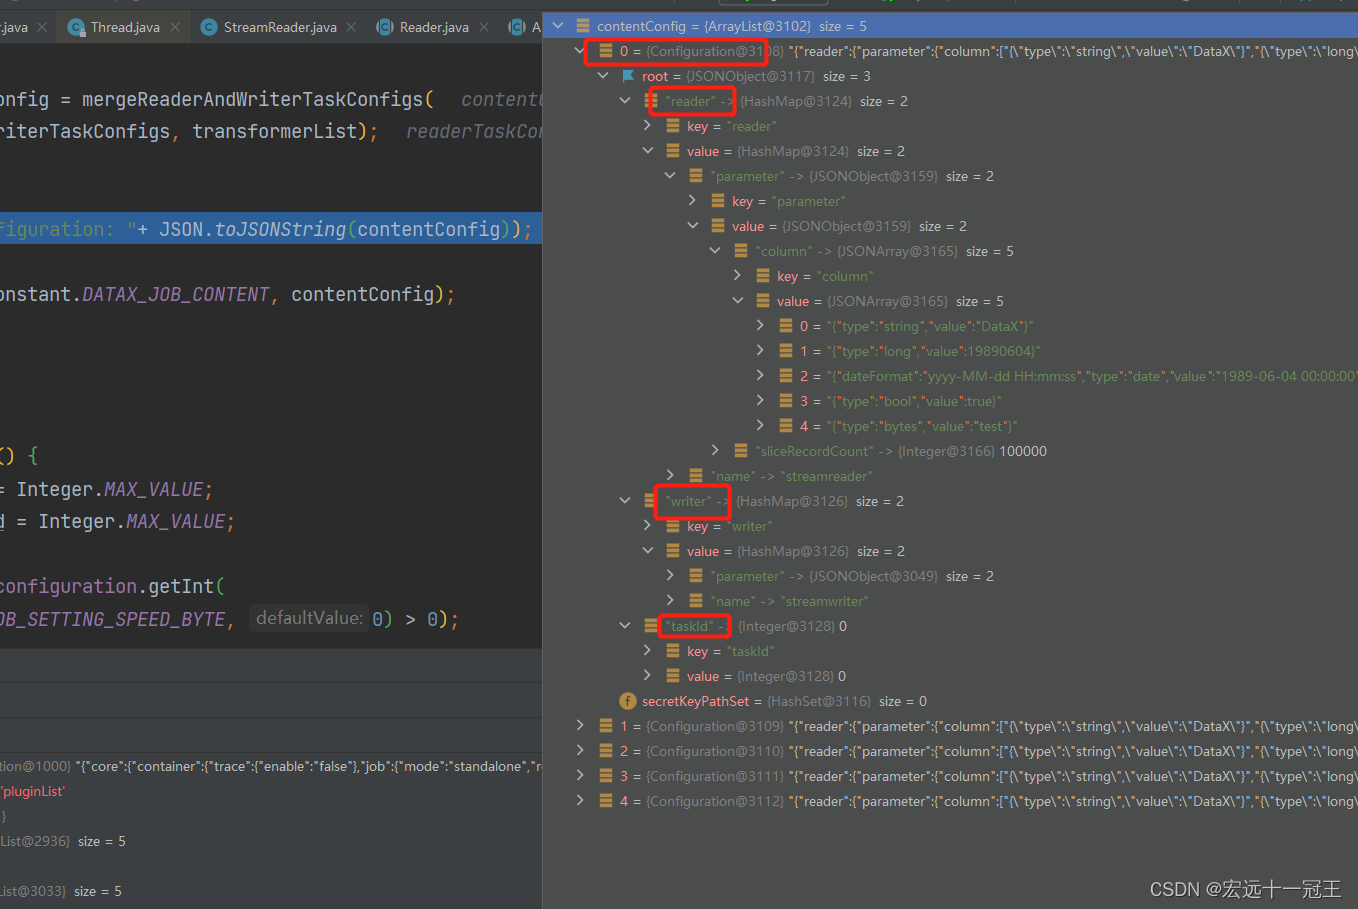Collapse the "reader" HashMap@3124 entry
The height and width of the screenshot is (909, 1358).
click(625, 101)
